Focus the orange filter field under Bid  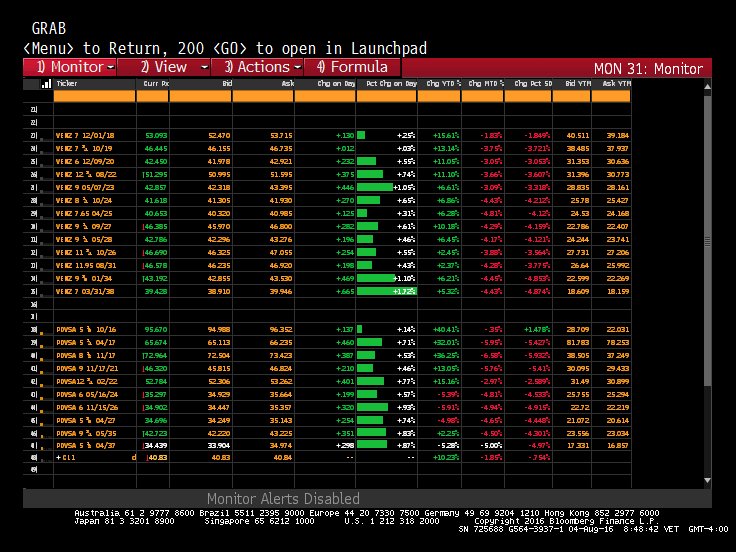point(200,96)
